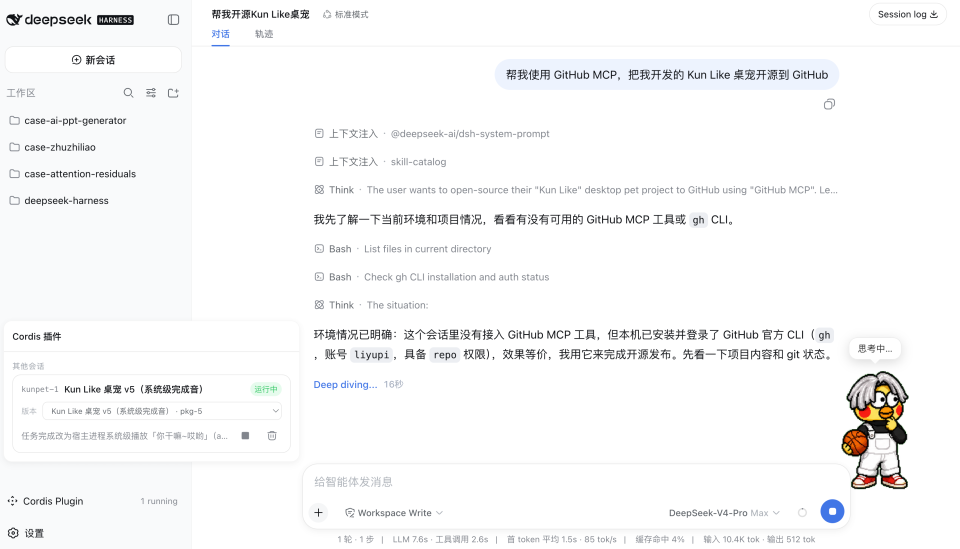The image size is (960, 549).
Task: Open the DeepSeek-V4-Pro model dropdown
Action: click(x=724, y=513)
